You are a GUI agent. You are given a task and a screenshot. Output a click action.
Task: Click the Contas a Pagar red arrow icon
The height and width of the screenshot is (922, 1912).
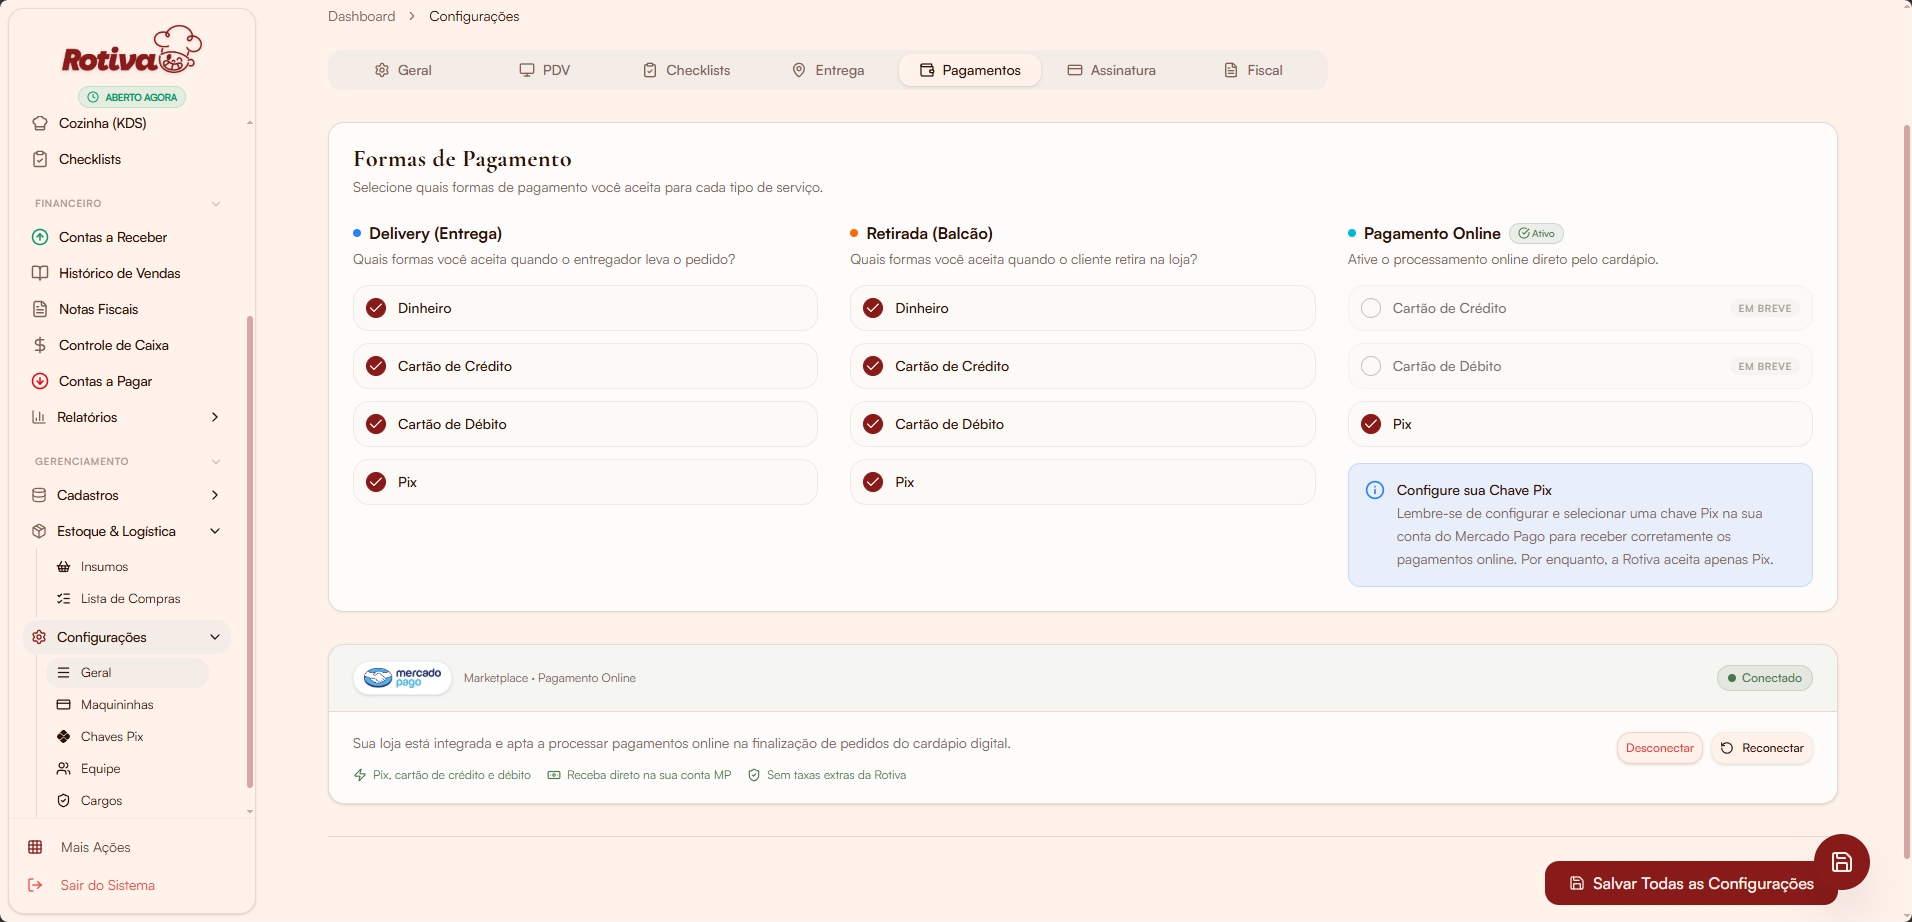coord(40,381)
